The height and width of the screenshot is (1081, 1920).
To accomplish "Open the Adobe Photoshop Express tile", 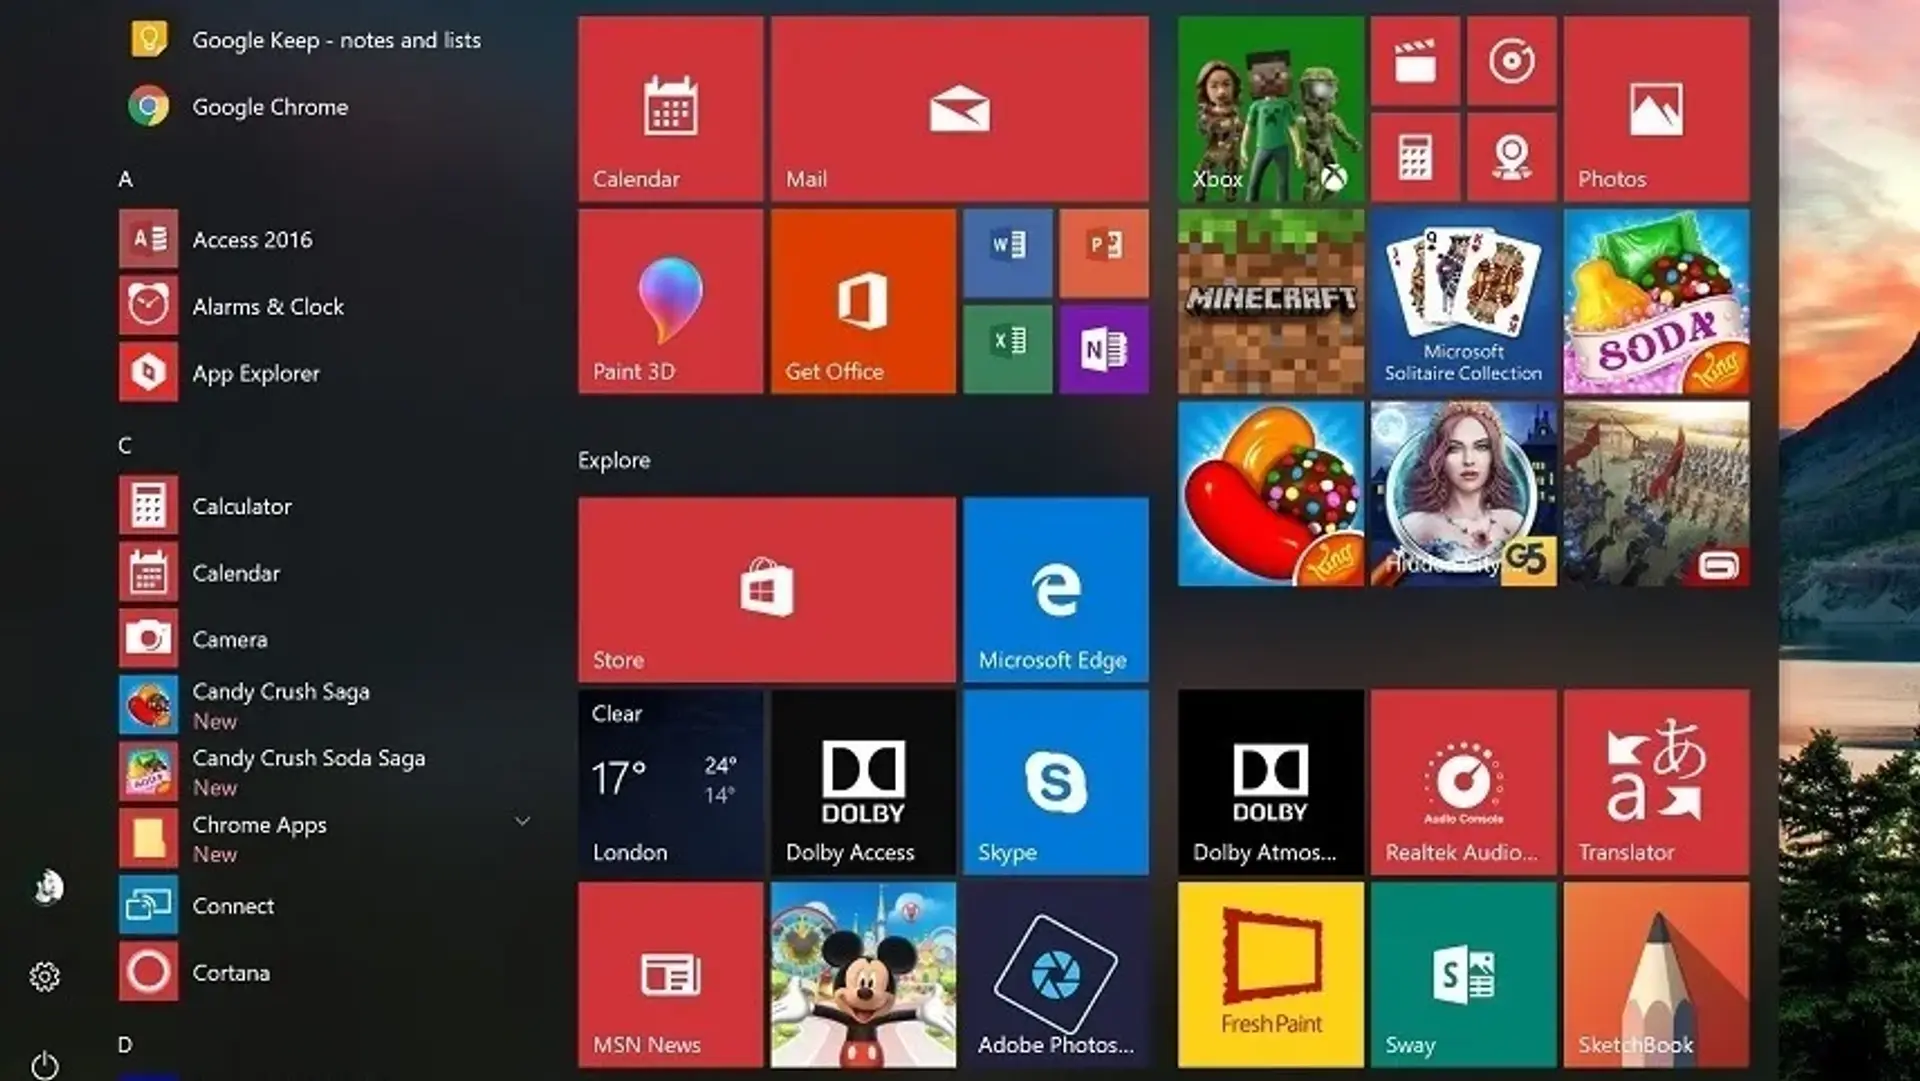I will [x=1056, y=974].
